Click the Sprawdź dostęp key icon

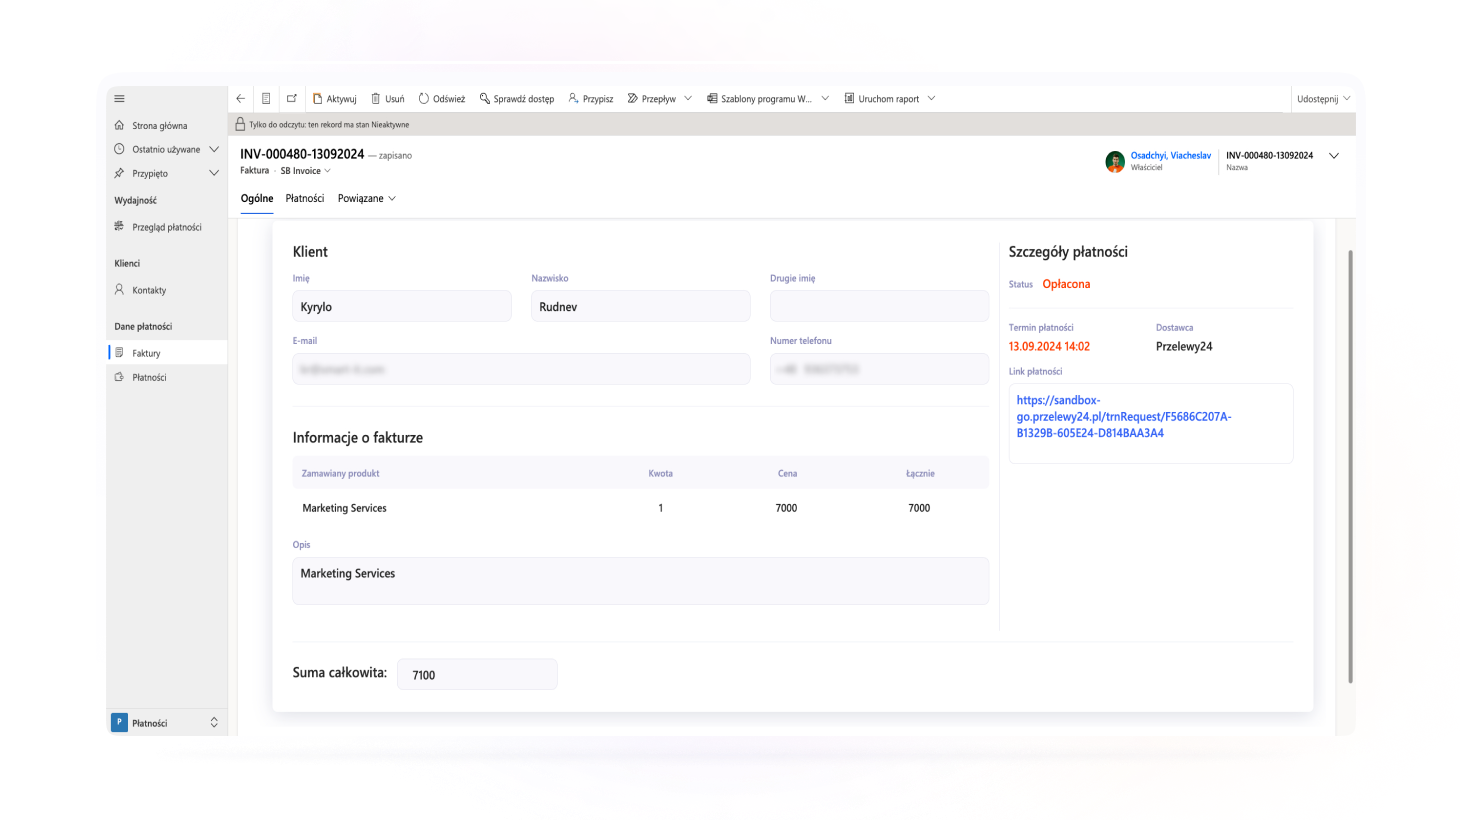pyautogui.click(x=485, y=99)
